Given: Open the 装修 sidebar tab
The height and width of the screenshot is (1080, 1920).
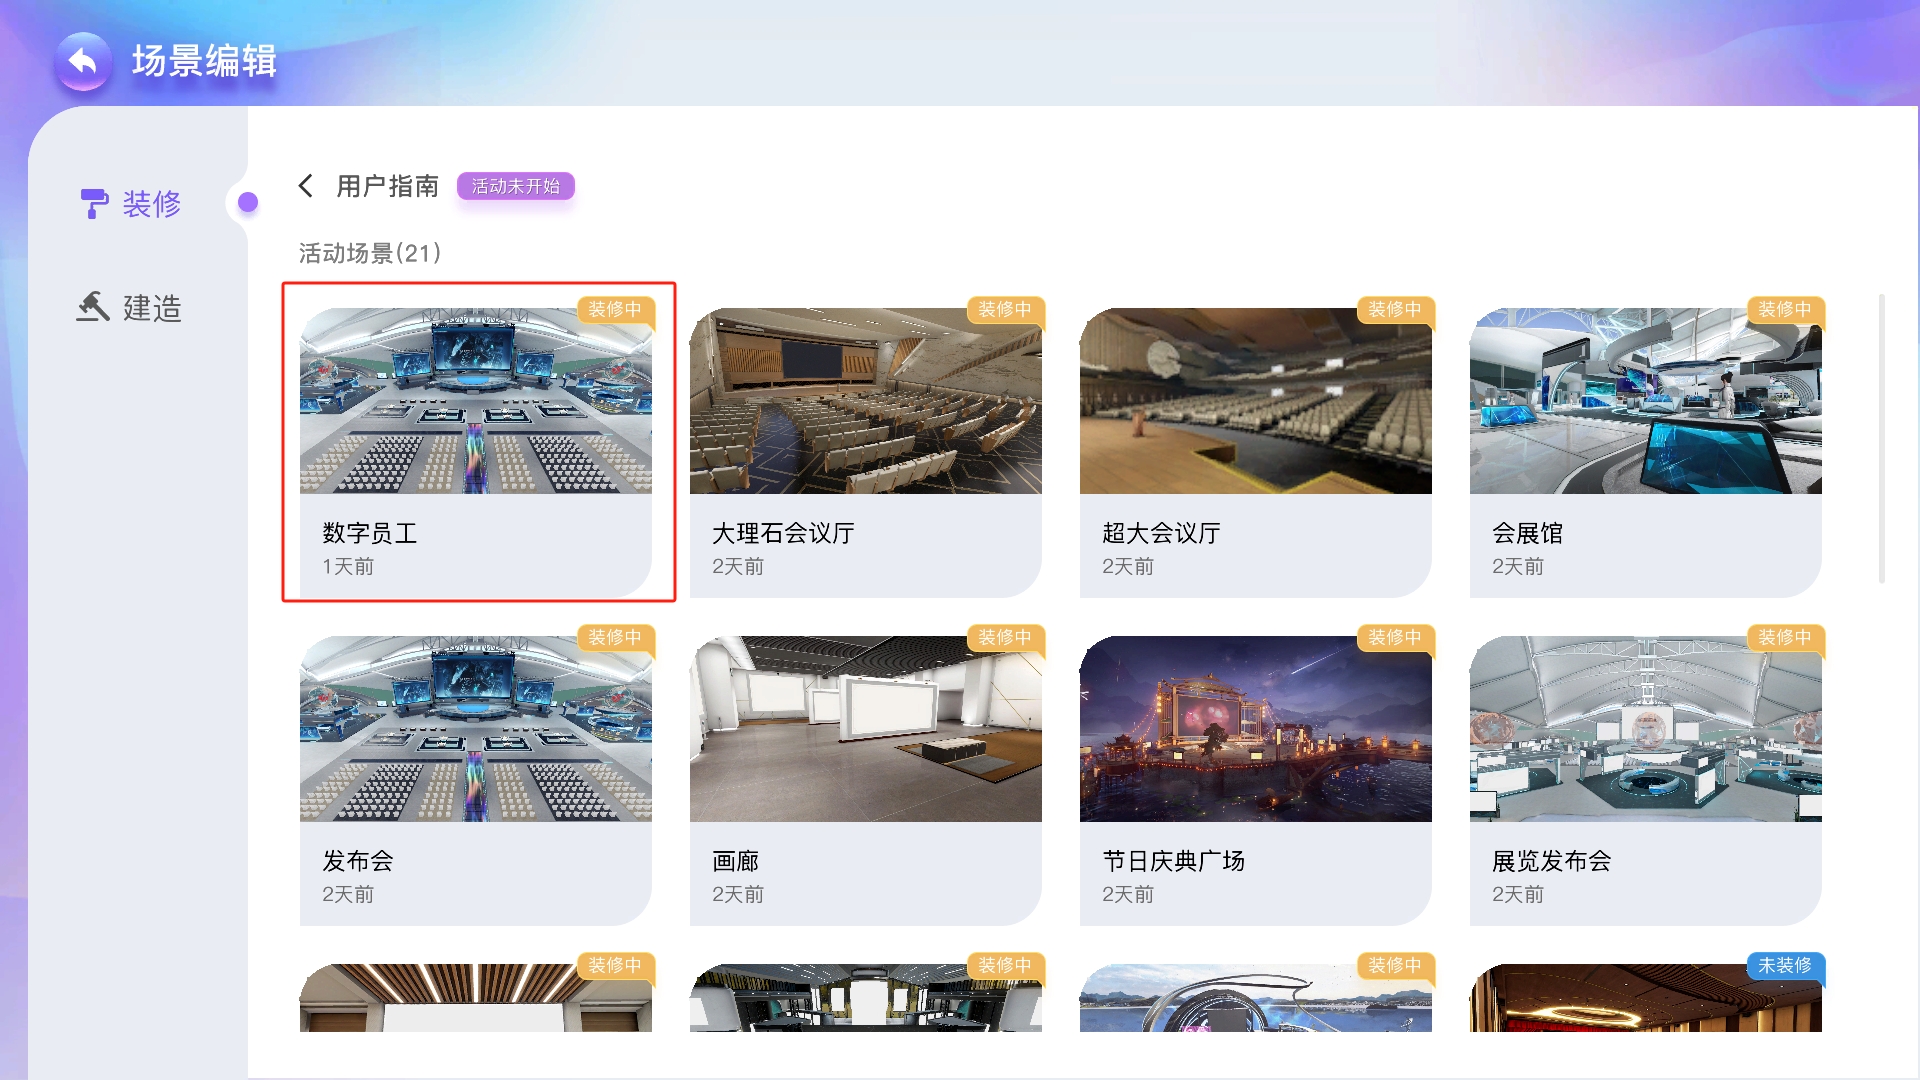Looking at the screenshot, I should [x=131, y=204].
